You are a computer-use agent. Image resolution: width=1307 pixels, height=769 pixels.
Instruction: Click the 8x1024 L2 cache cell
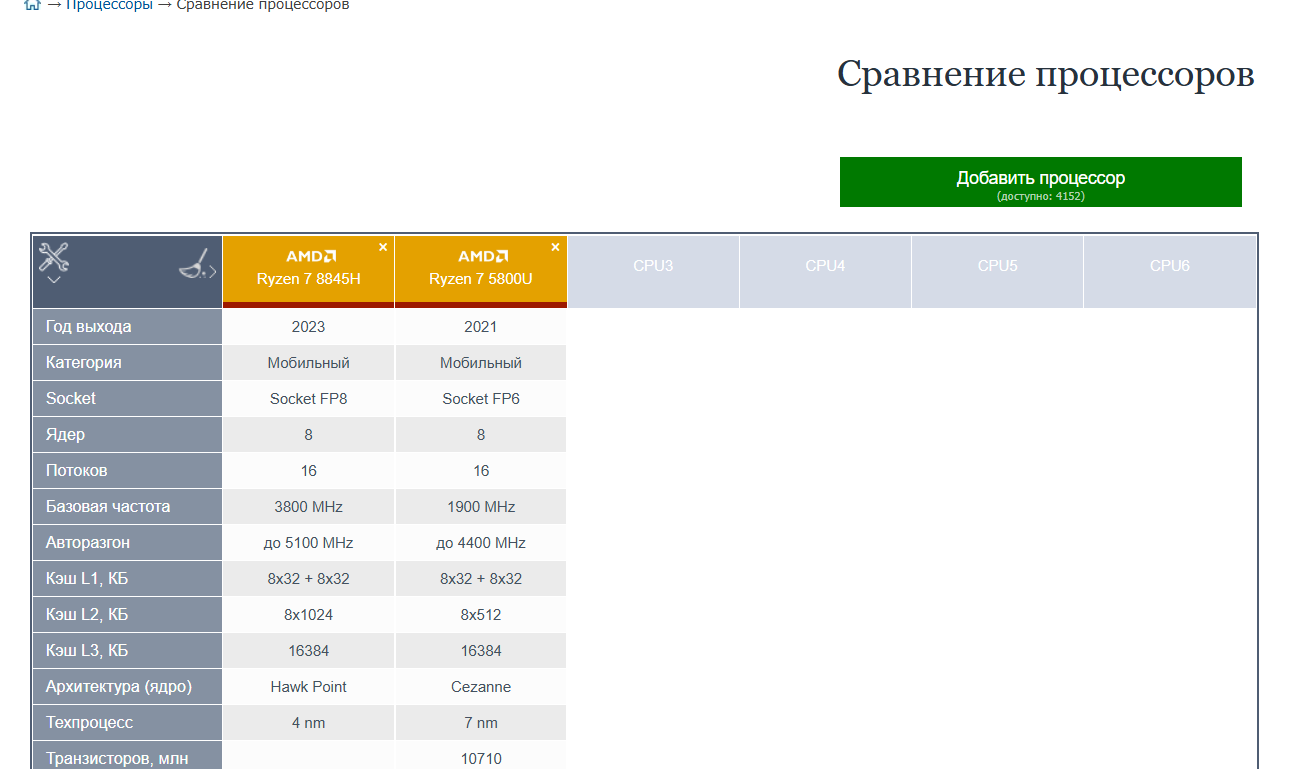coord(309,615)
